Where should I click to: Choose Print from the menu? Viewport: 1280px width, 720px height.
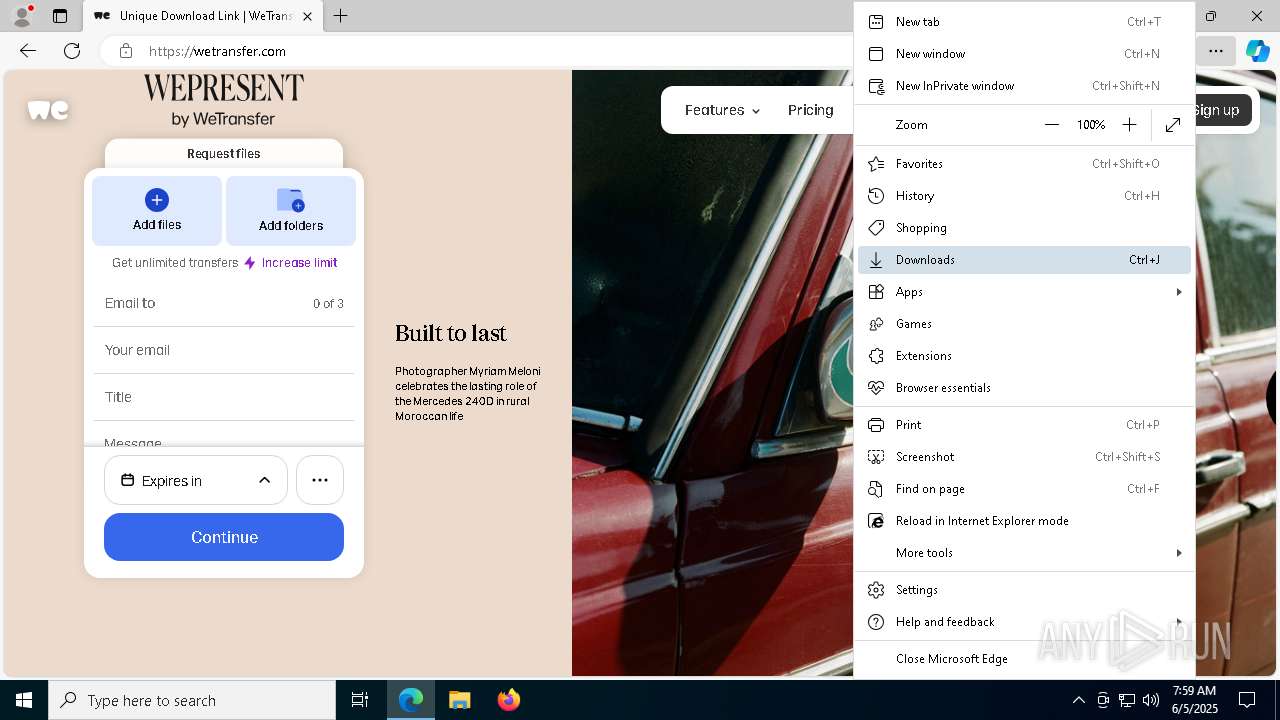click(x=1024, y=425)
